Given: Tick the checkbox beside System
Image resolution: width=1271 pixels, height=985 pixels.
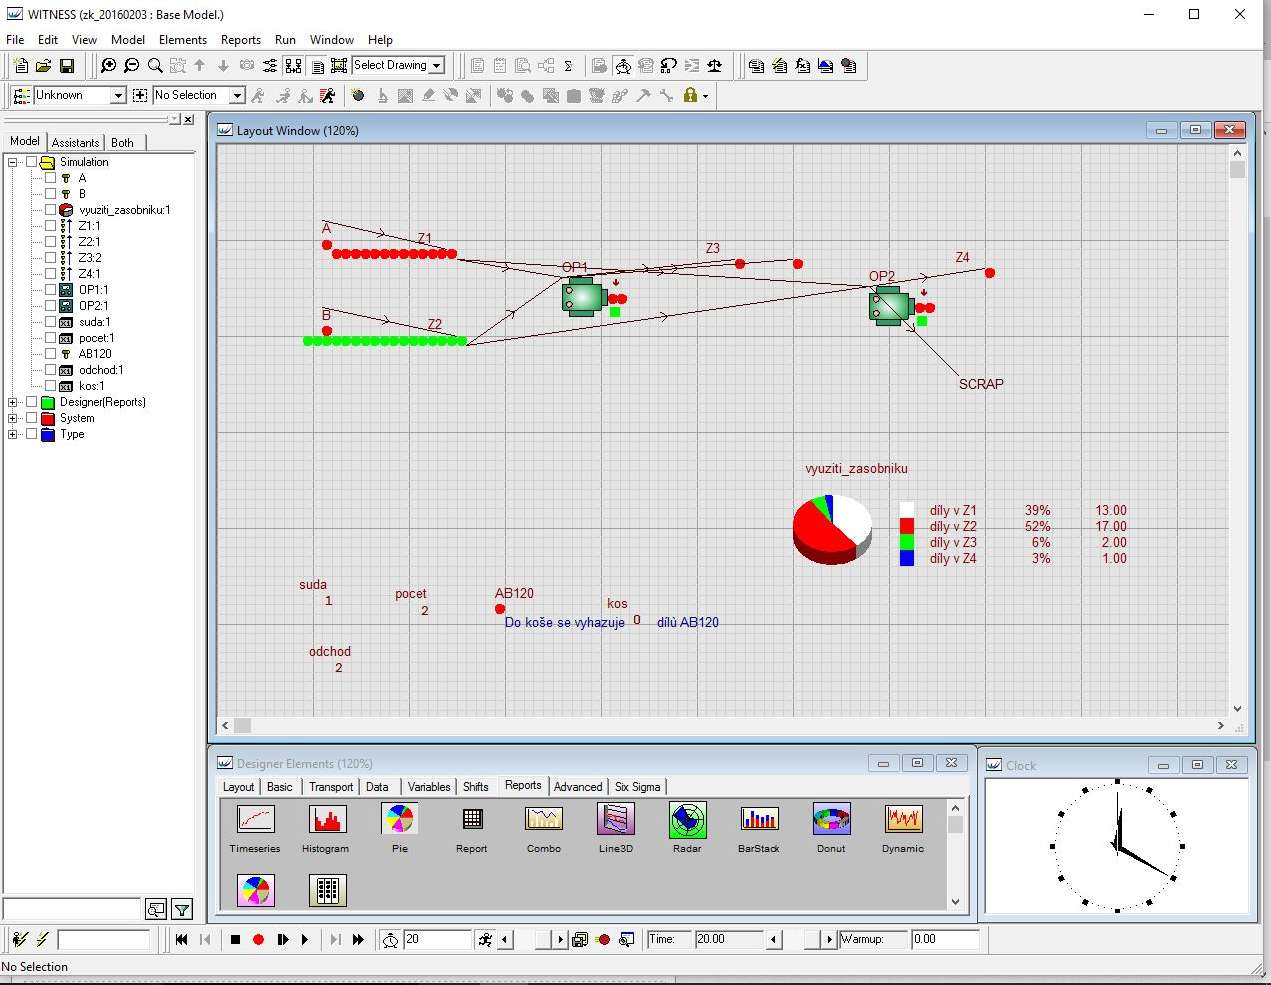Looking at the screenshot, I should [32, 418].
